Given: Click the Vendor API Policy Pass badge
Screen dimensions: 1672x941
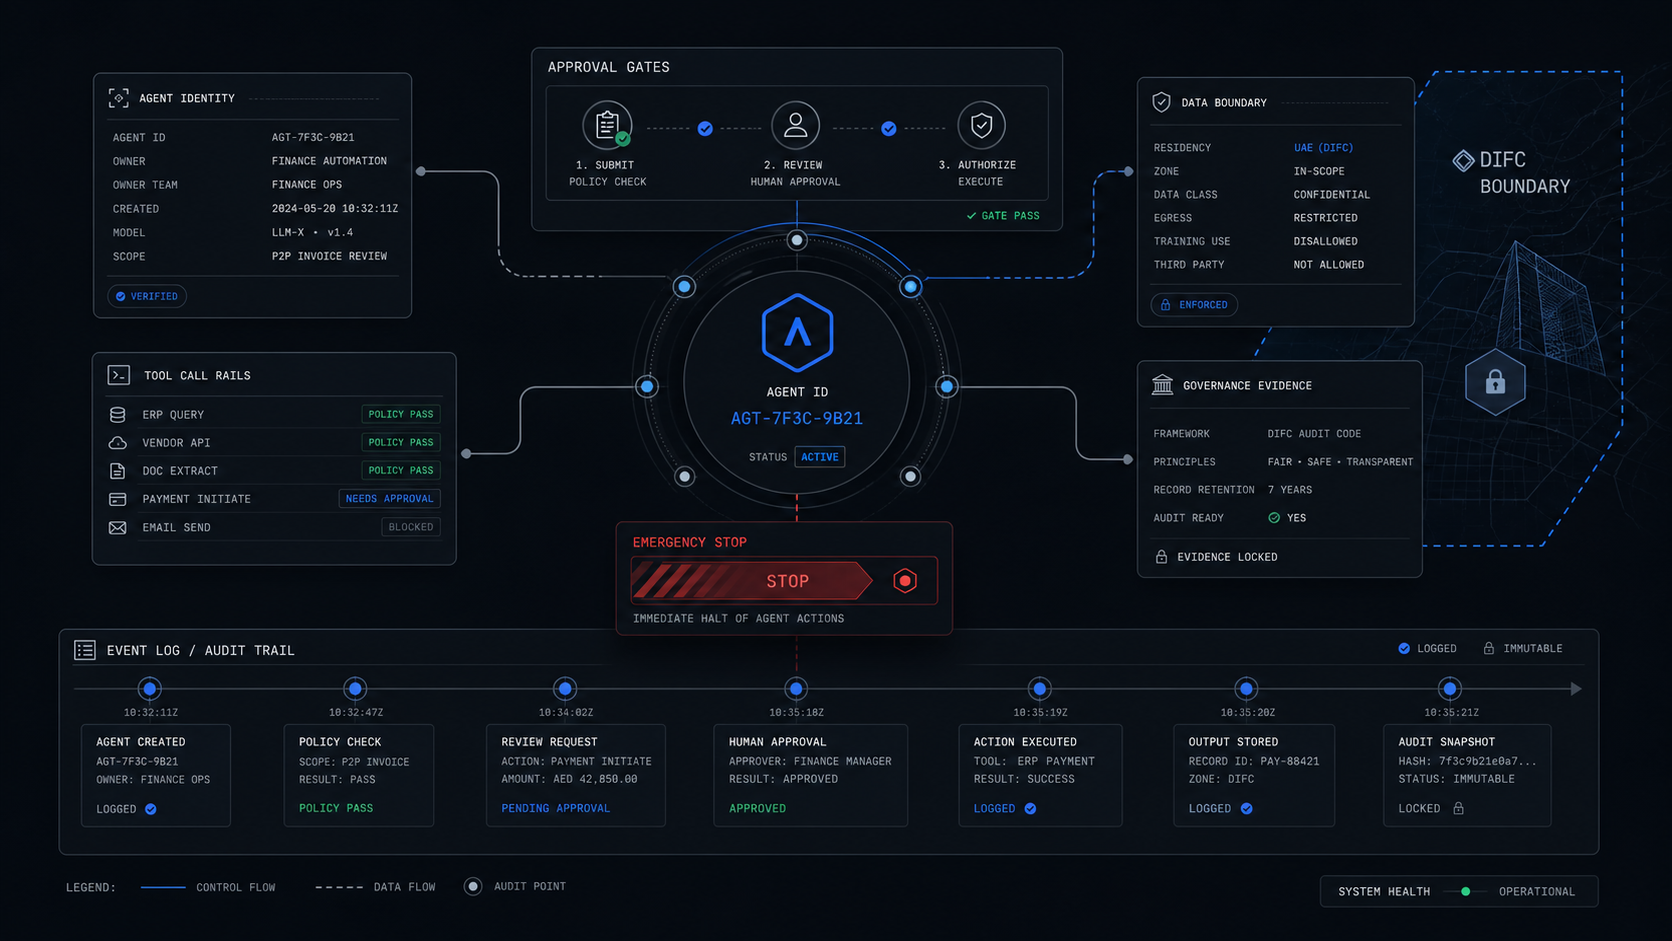Looking at the screenshot, I should click(401, 442).
